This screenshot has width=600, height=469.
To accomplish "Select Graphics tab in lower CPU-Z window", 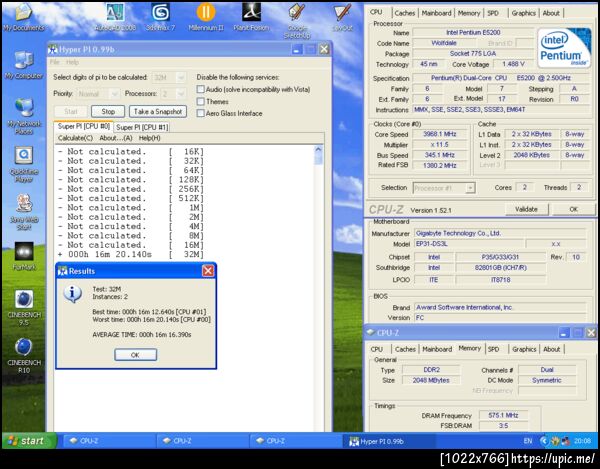I will click(524, 349).
